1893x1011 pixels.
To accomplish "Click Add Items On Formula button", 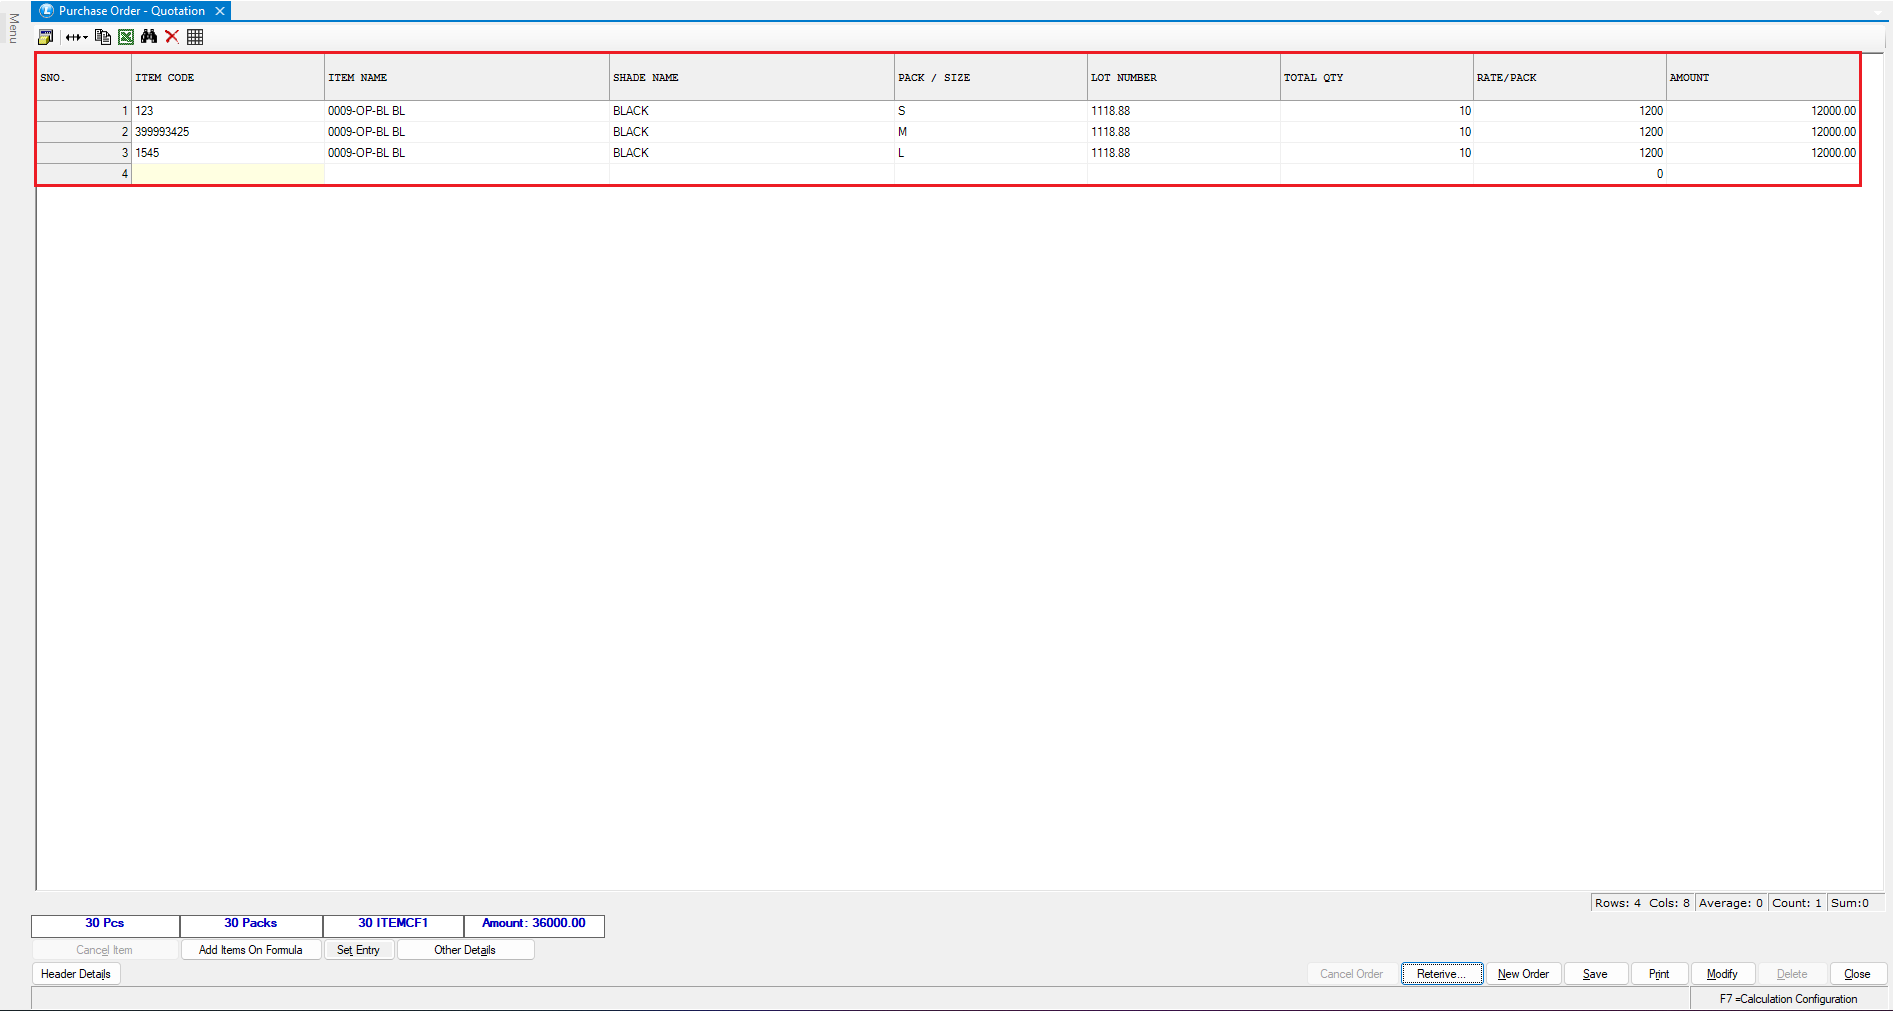I will (x=250, y=950).
